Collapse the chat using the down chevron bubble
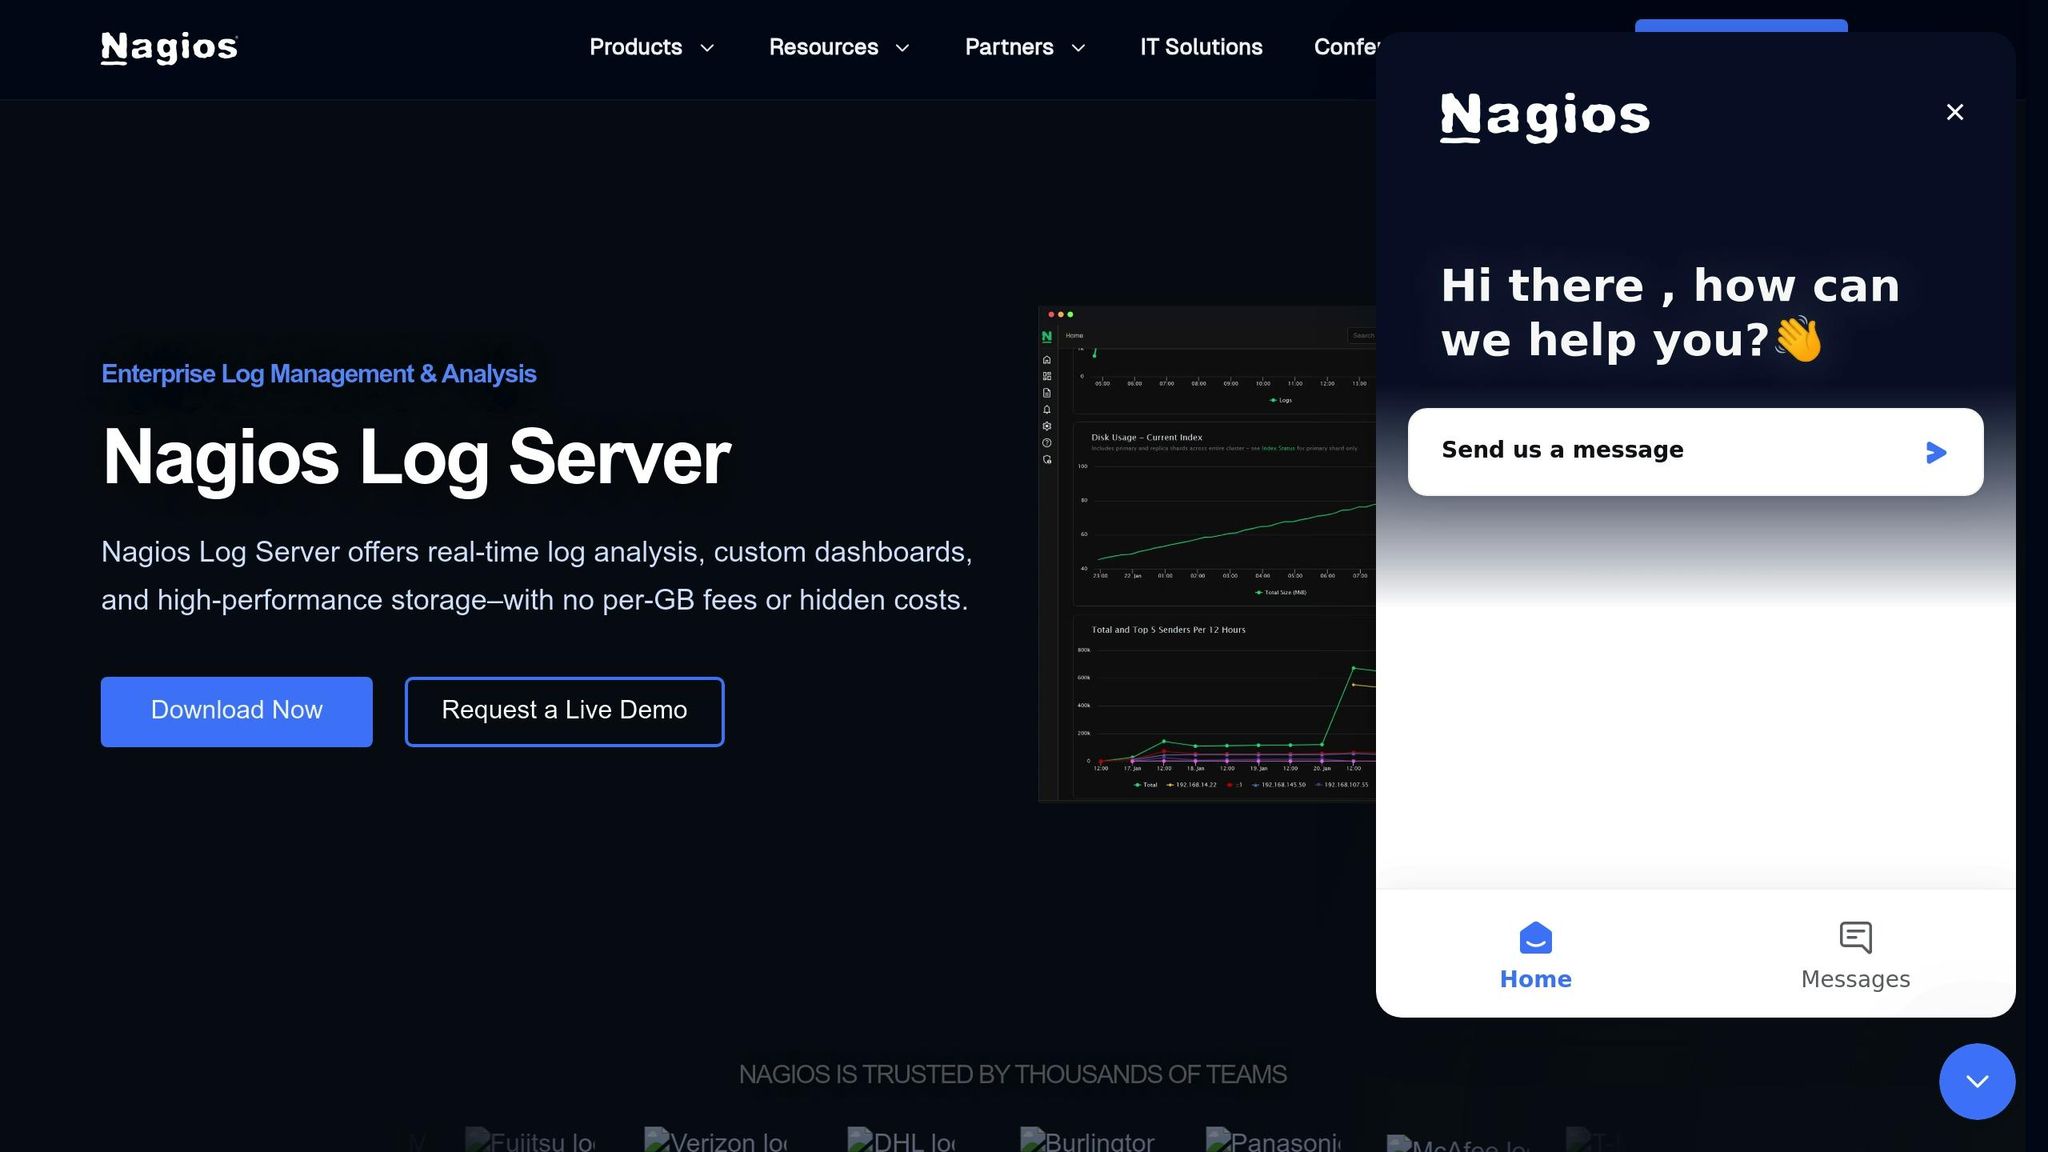Image resolution: width=2048 pixels, height=1152 pixels. point(1975,1081)
